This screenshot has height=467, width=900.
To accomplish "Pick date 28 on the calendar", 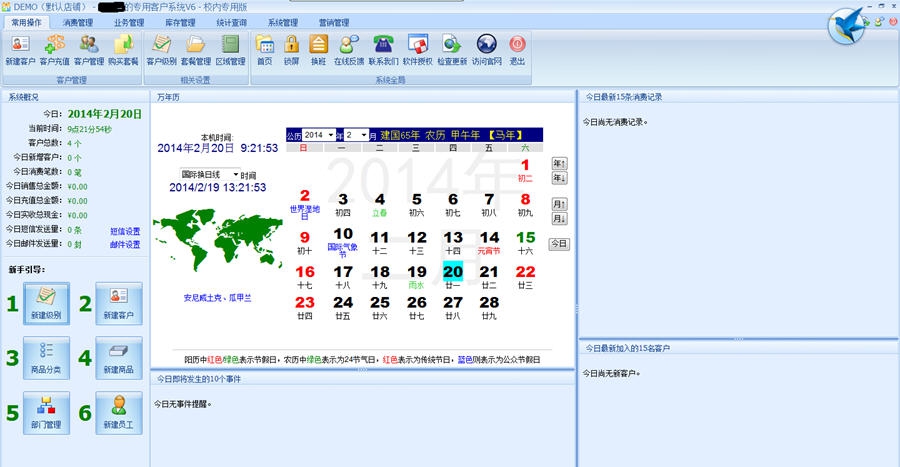I will [x=489, y=307].
